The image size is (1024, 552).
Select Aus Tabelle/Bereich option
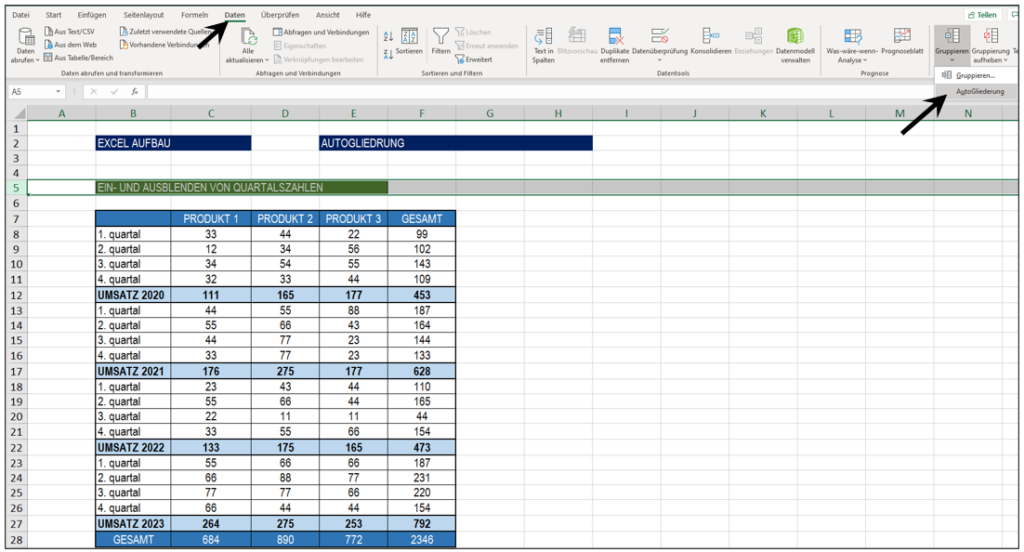coord(78,57)
